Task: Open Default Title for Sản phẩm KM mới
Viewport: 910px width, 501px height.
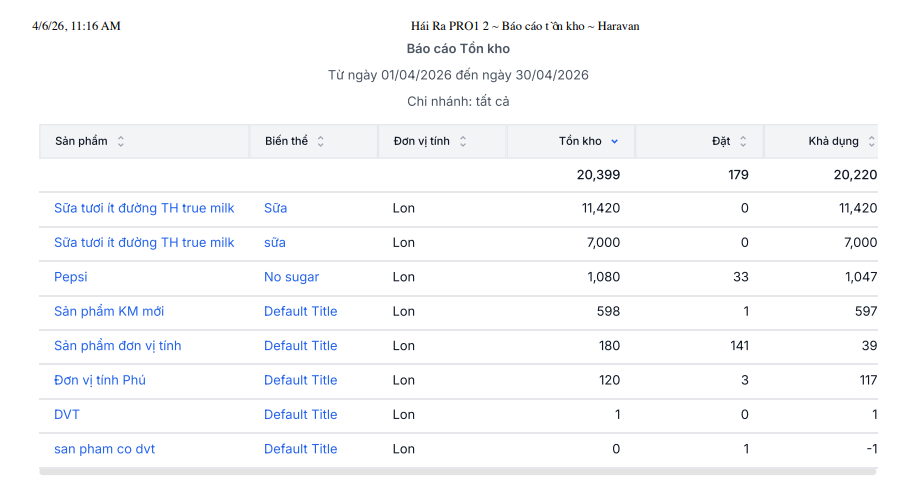Action: pyautogui.click(x=300, y=311)
